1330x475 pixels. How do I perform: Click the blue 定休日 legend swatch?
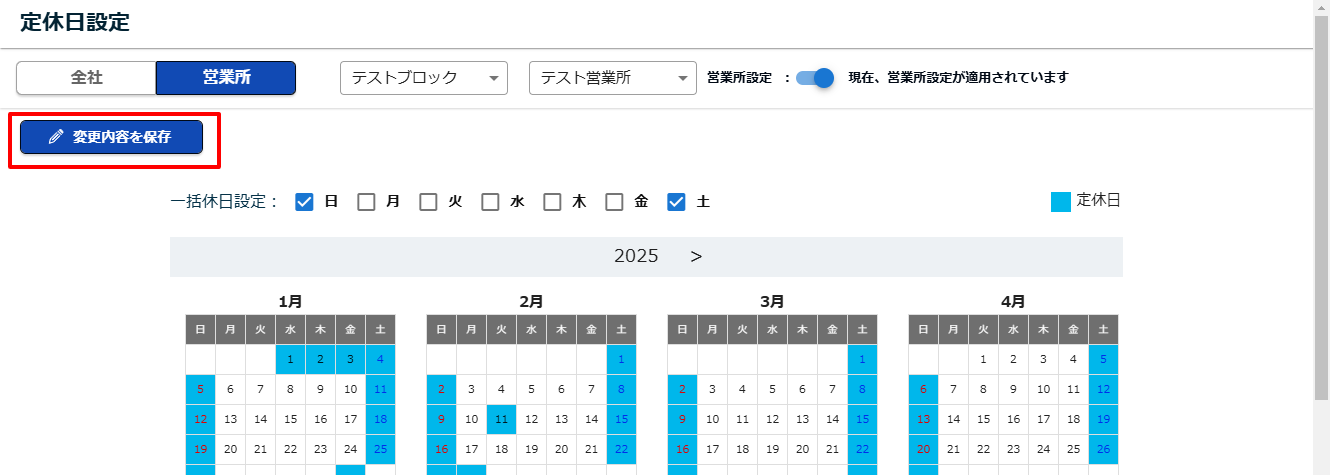point(1061,201)
